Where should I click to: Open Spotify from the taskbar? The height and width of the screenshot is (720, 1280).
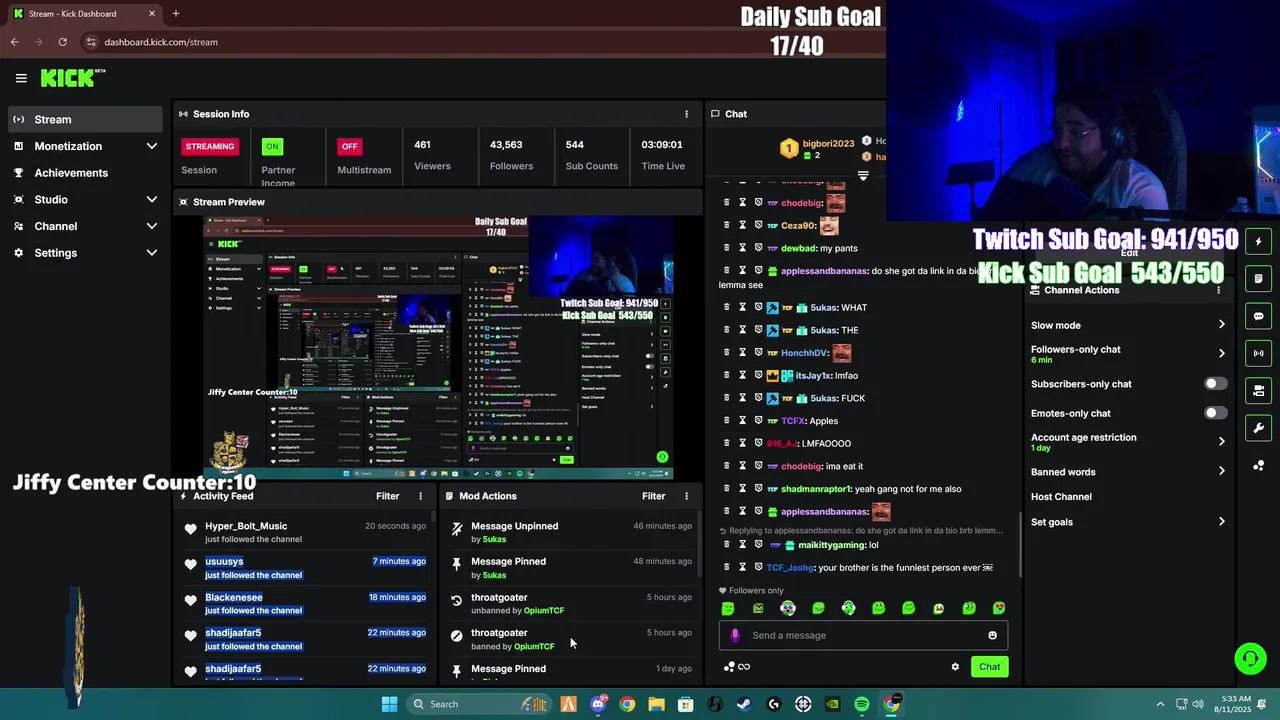point(862,704)
